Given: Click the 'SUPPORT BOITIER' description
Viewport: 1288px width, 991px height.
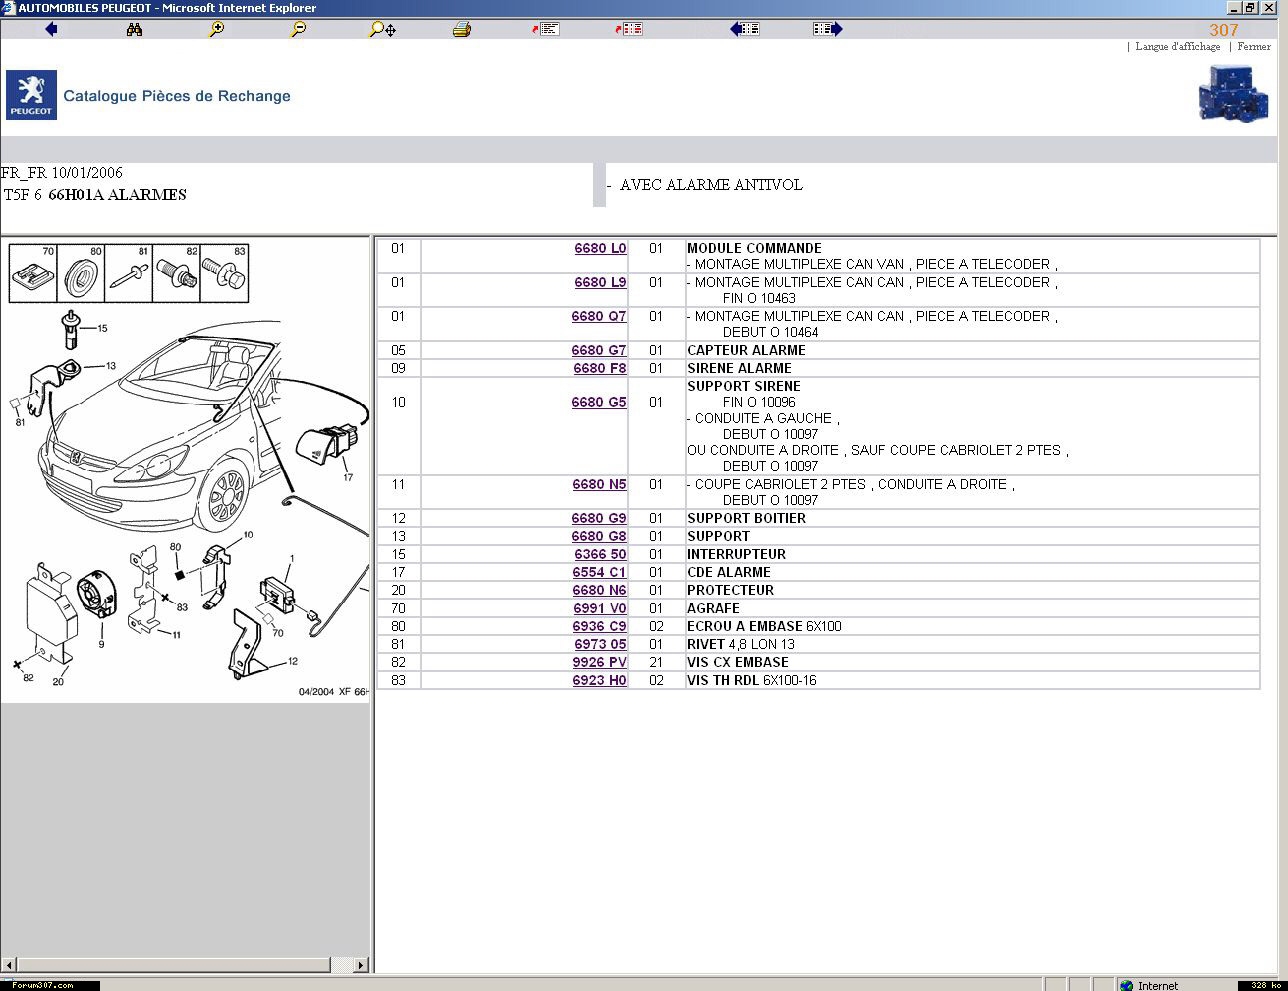Looking at the screenshot, I should pyautogui.click(x=746, y=518).
